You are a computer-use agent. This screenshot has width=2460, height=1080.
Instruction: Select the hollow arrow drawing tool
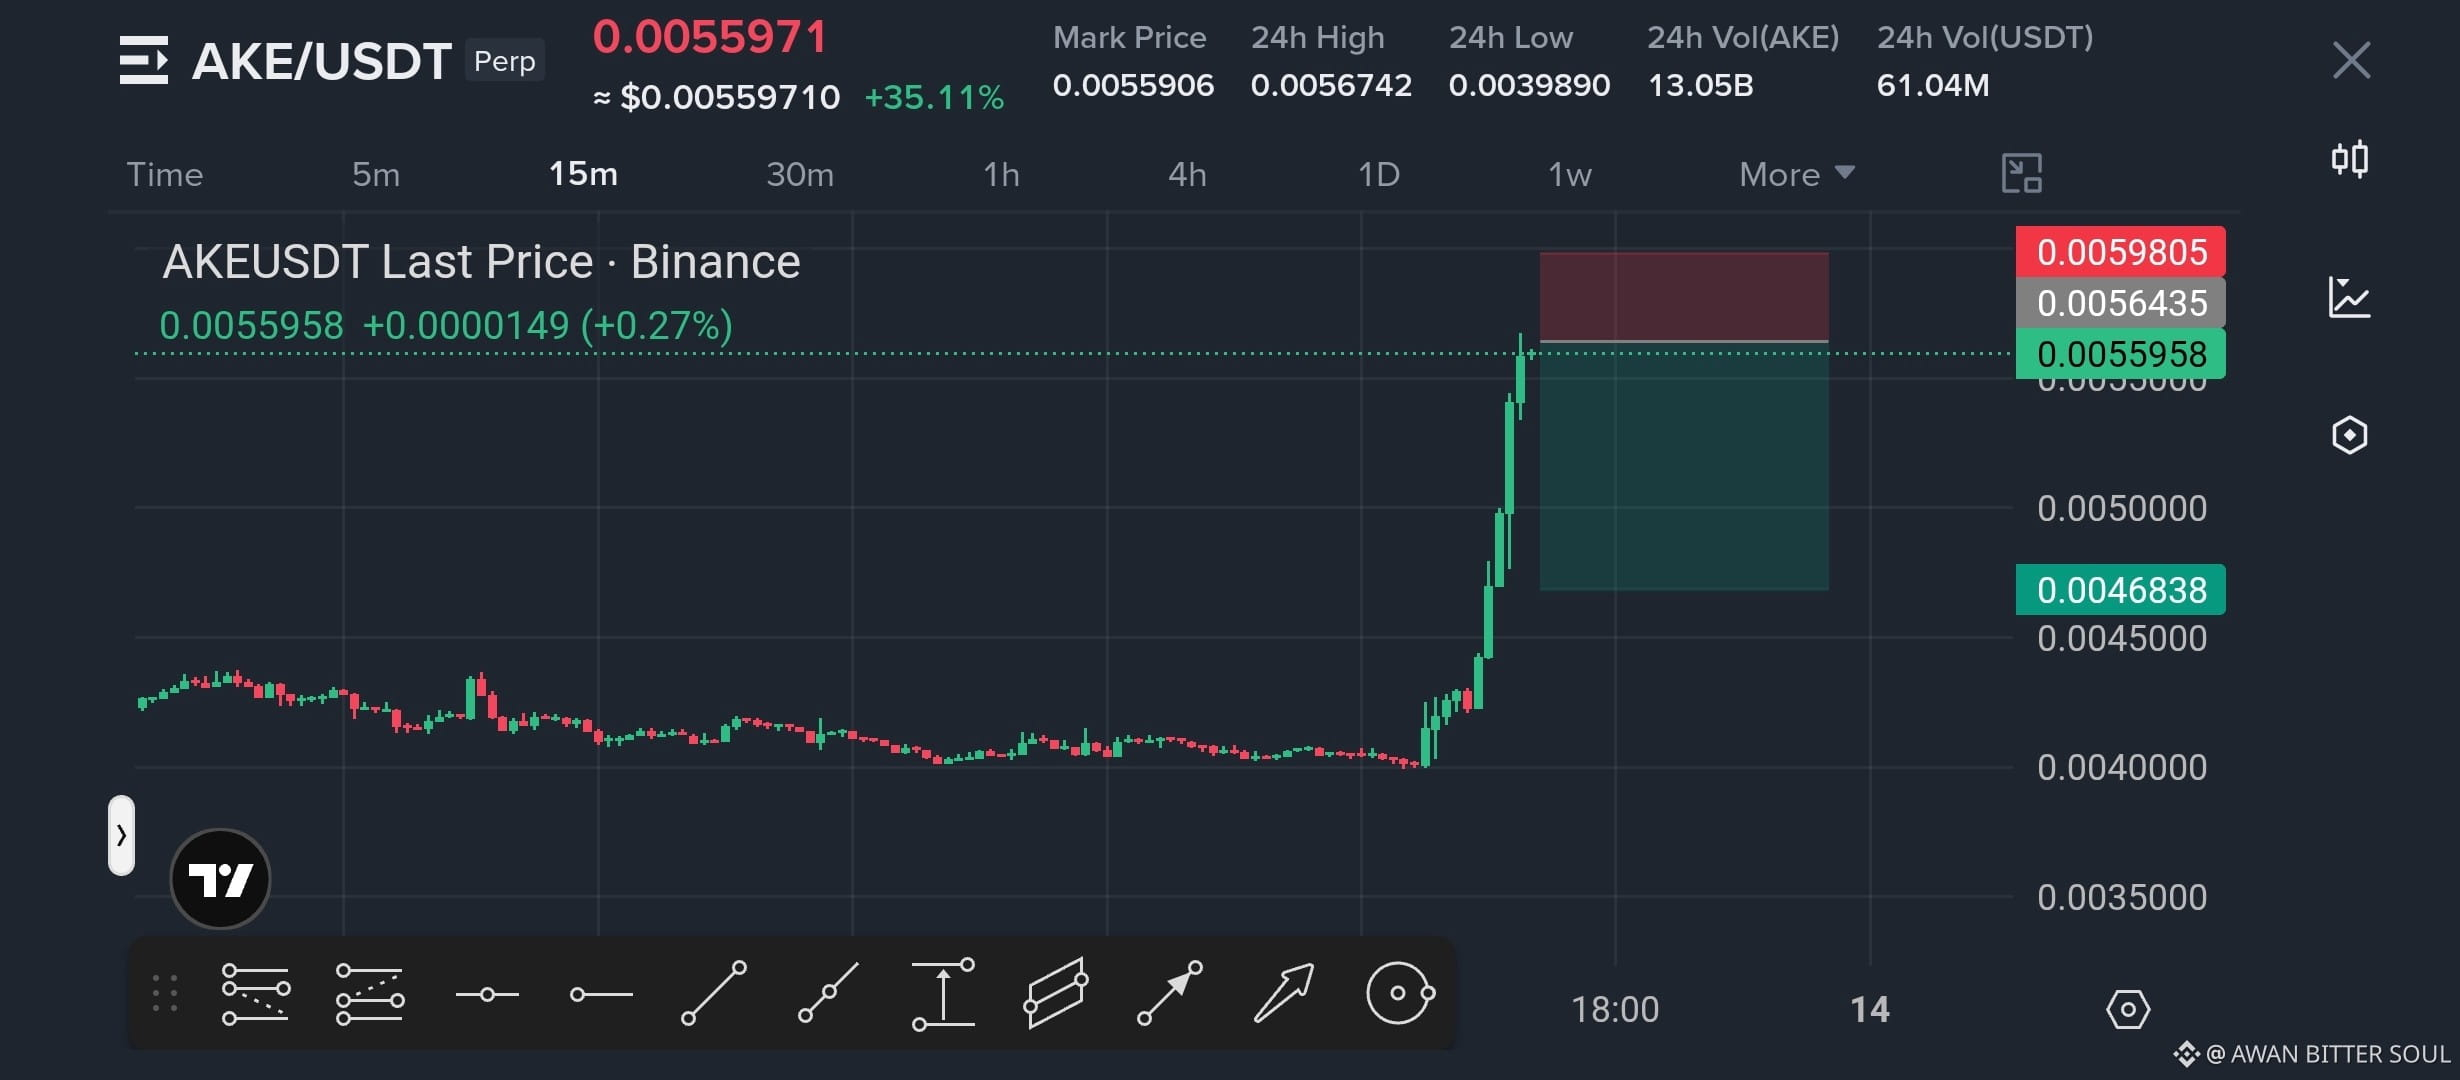(1284, 993)
